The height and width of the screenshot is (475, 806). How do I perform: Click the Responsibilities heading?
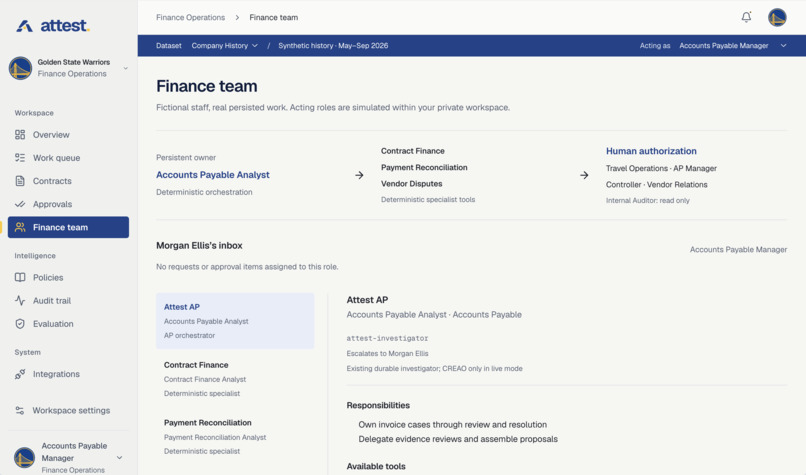[x=378, y=405]
